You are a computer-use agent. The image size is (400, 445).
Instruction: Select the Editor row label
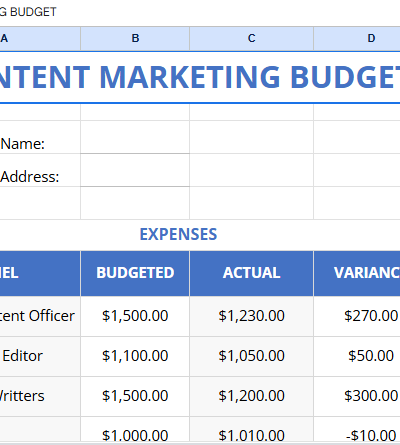click(x=40, y=356)
